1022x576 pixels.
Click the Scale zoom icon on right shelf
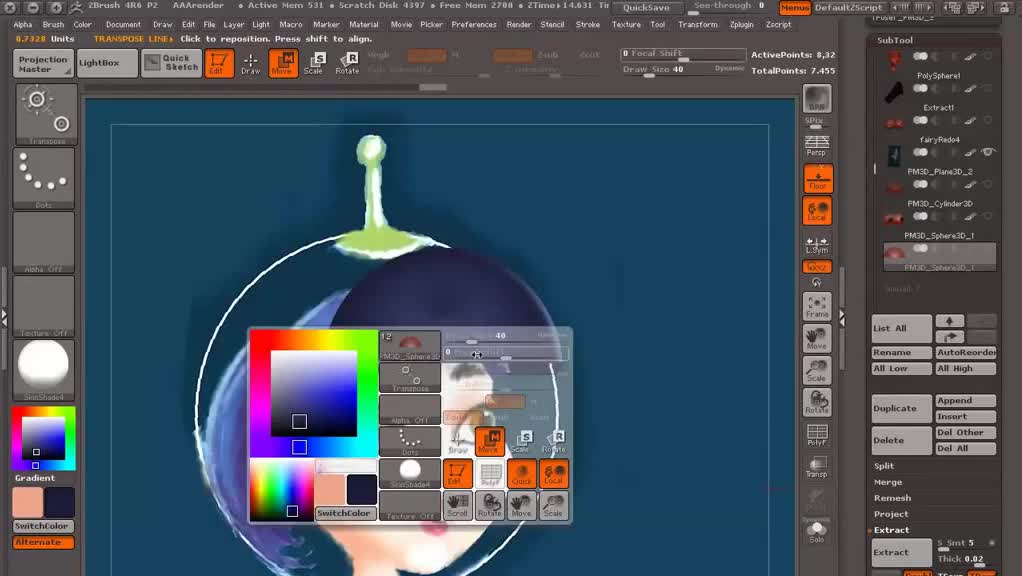click(x=817, y=370)
